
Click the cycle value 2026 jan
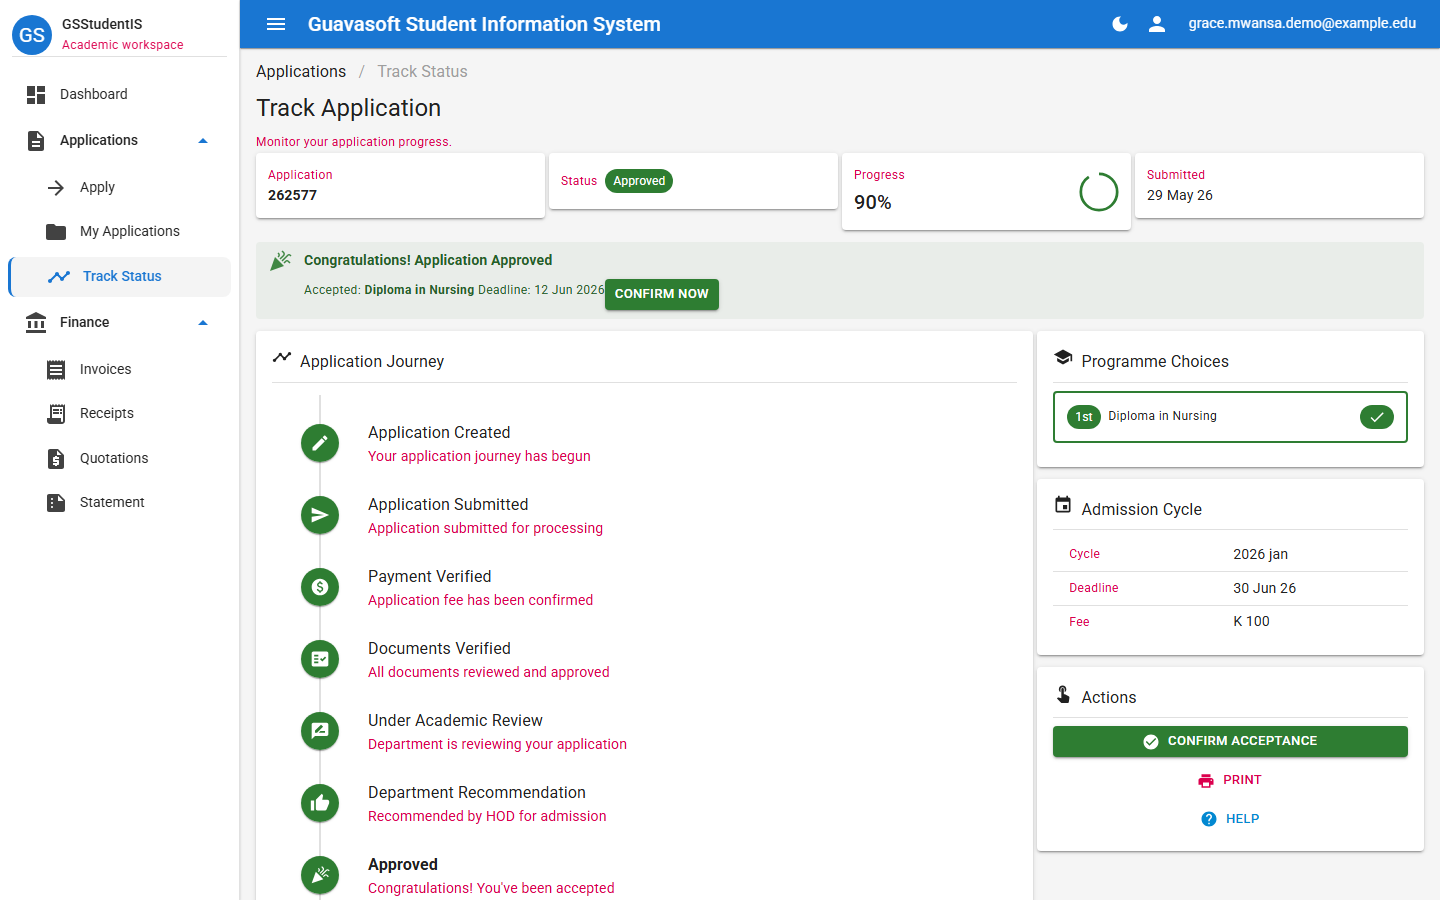coord(1260,554)
